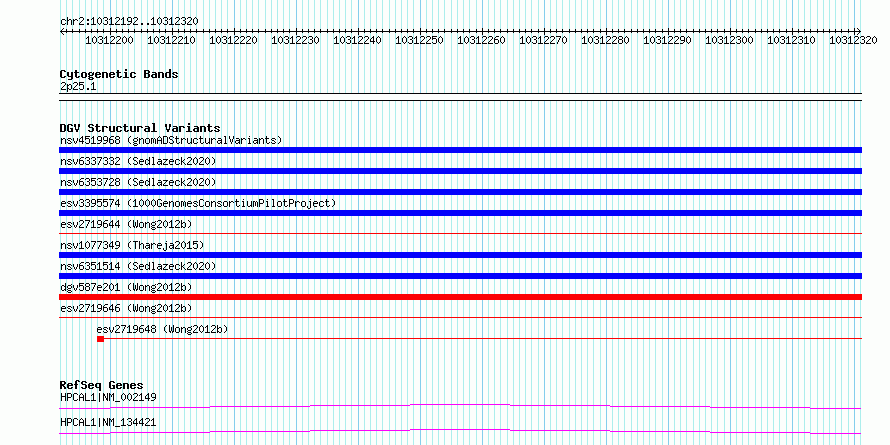890x445 pixels.
Task: Open variant esv2719646 Wong2012b label
Action: click(126, 308)
